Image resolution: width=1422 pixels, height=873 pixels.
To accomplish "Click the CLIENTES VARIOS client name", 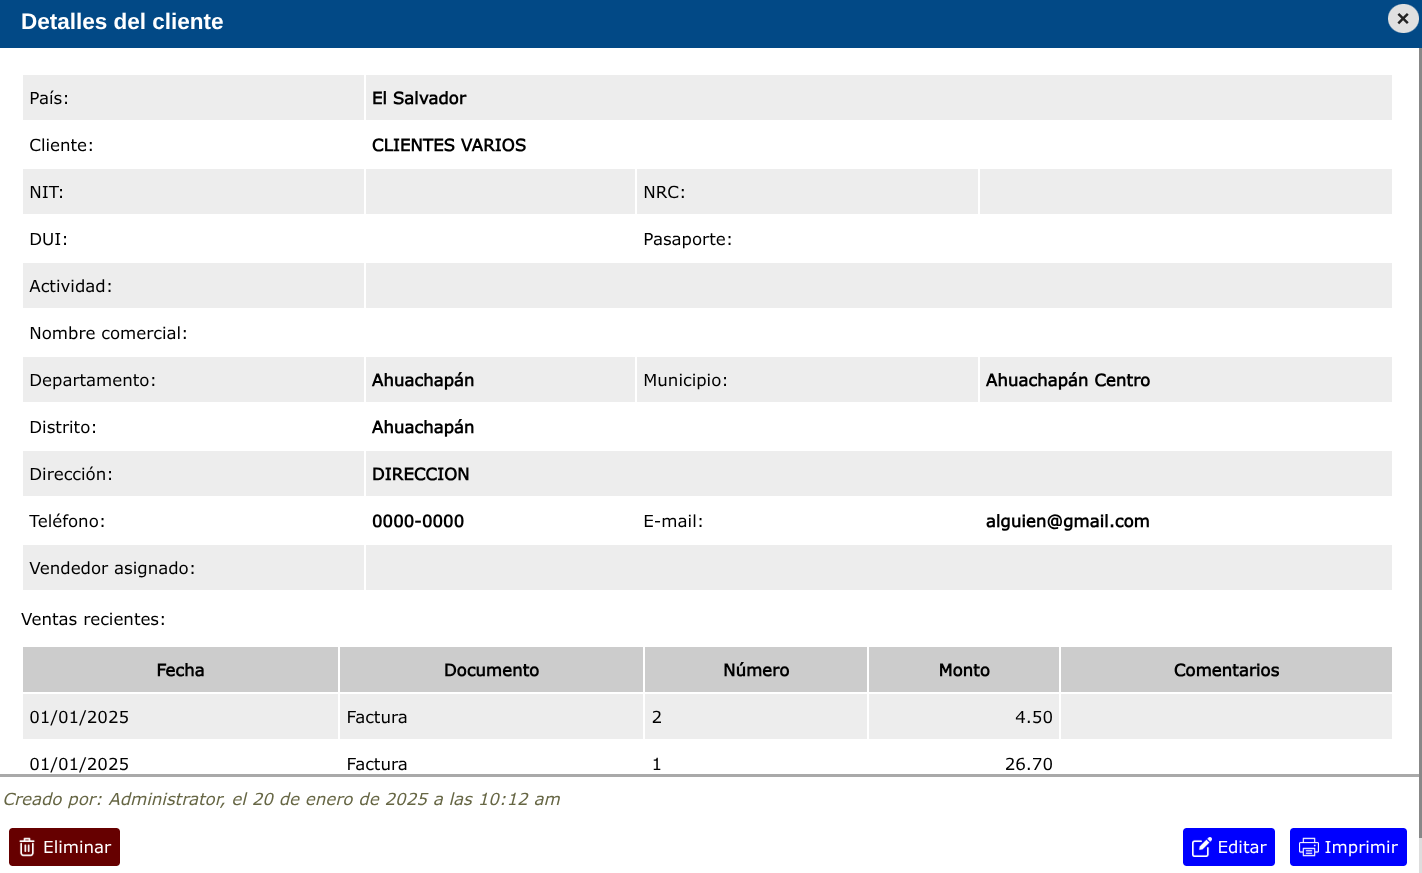I will (449, 145).
